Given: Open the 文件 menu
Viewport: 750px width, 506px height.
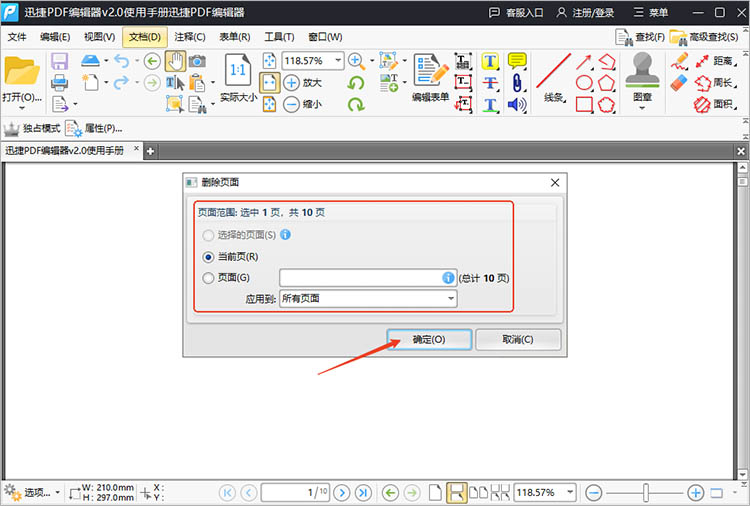Looking at the screenshot, I should pos(17,37).
